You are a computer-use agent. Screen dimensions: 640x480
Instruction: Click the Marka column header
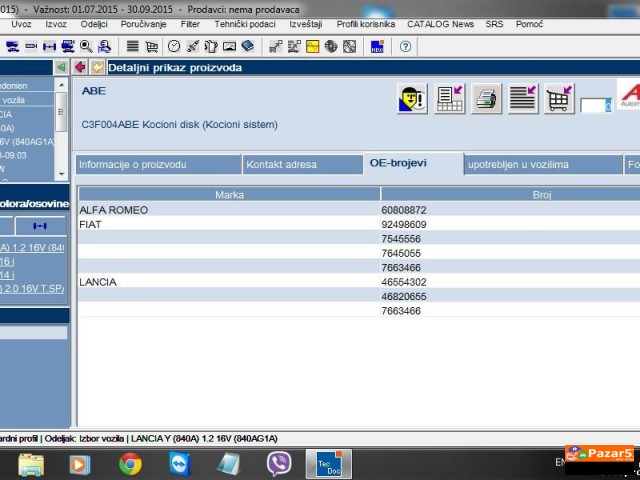229,195
